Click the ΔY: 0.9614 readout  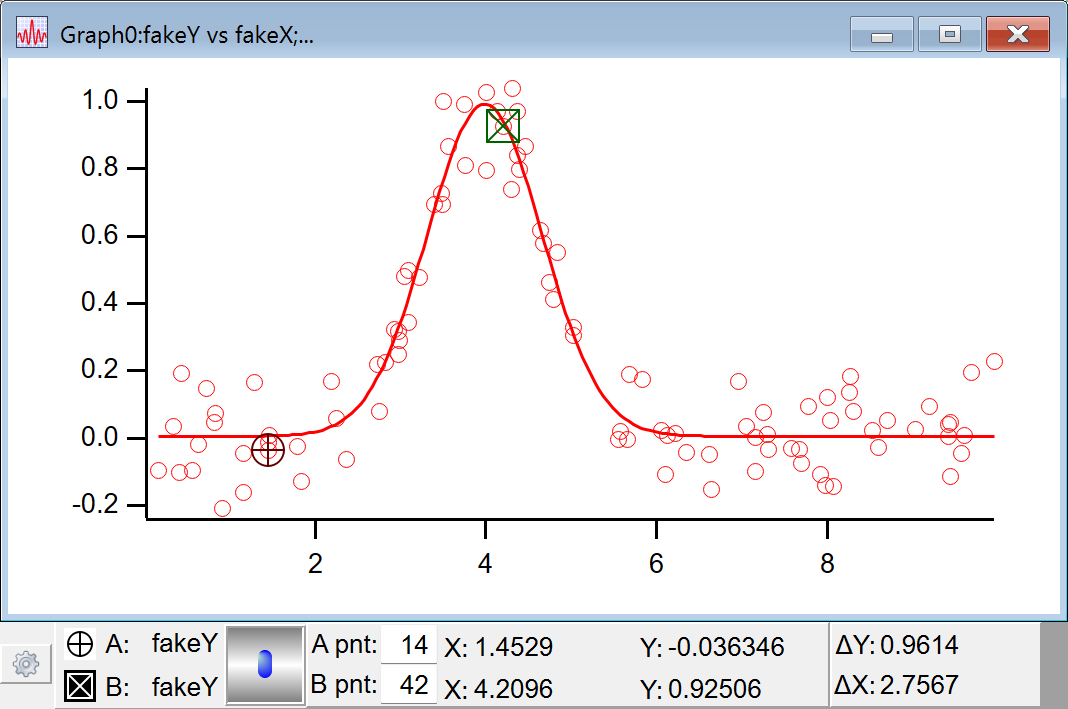click(896, 646)
